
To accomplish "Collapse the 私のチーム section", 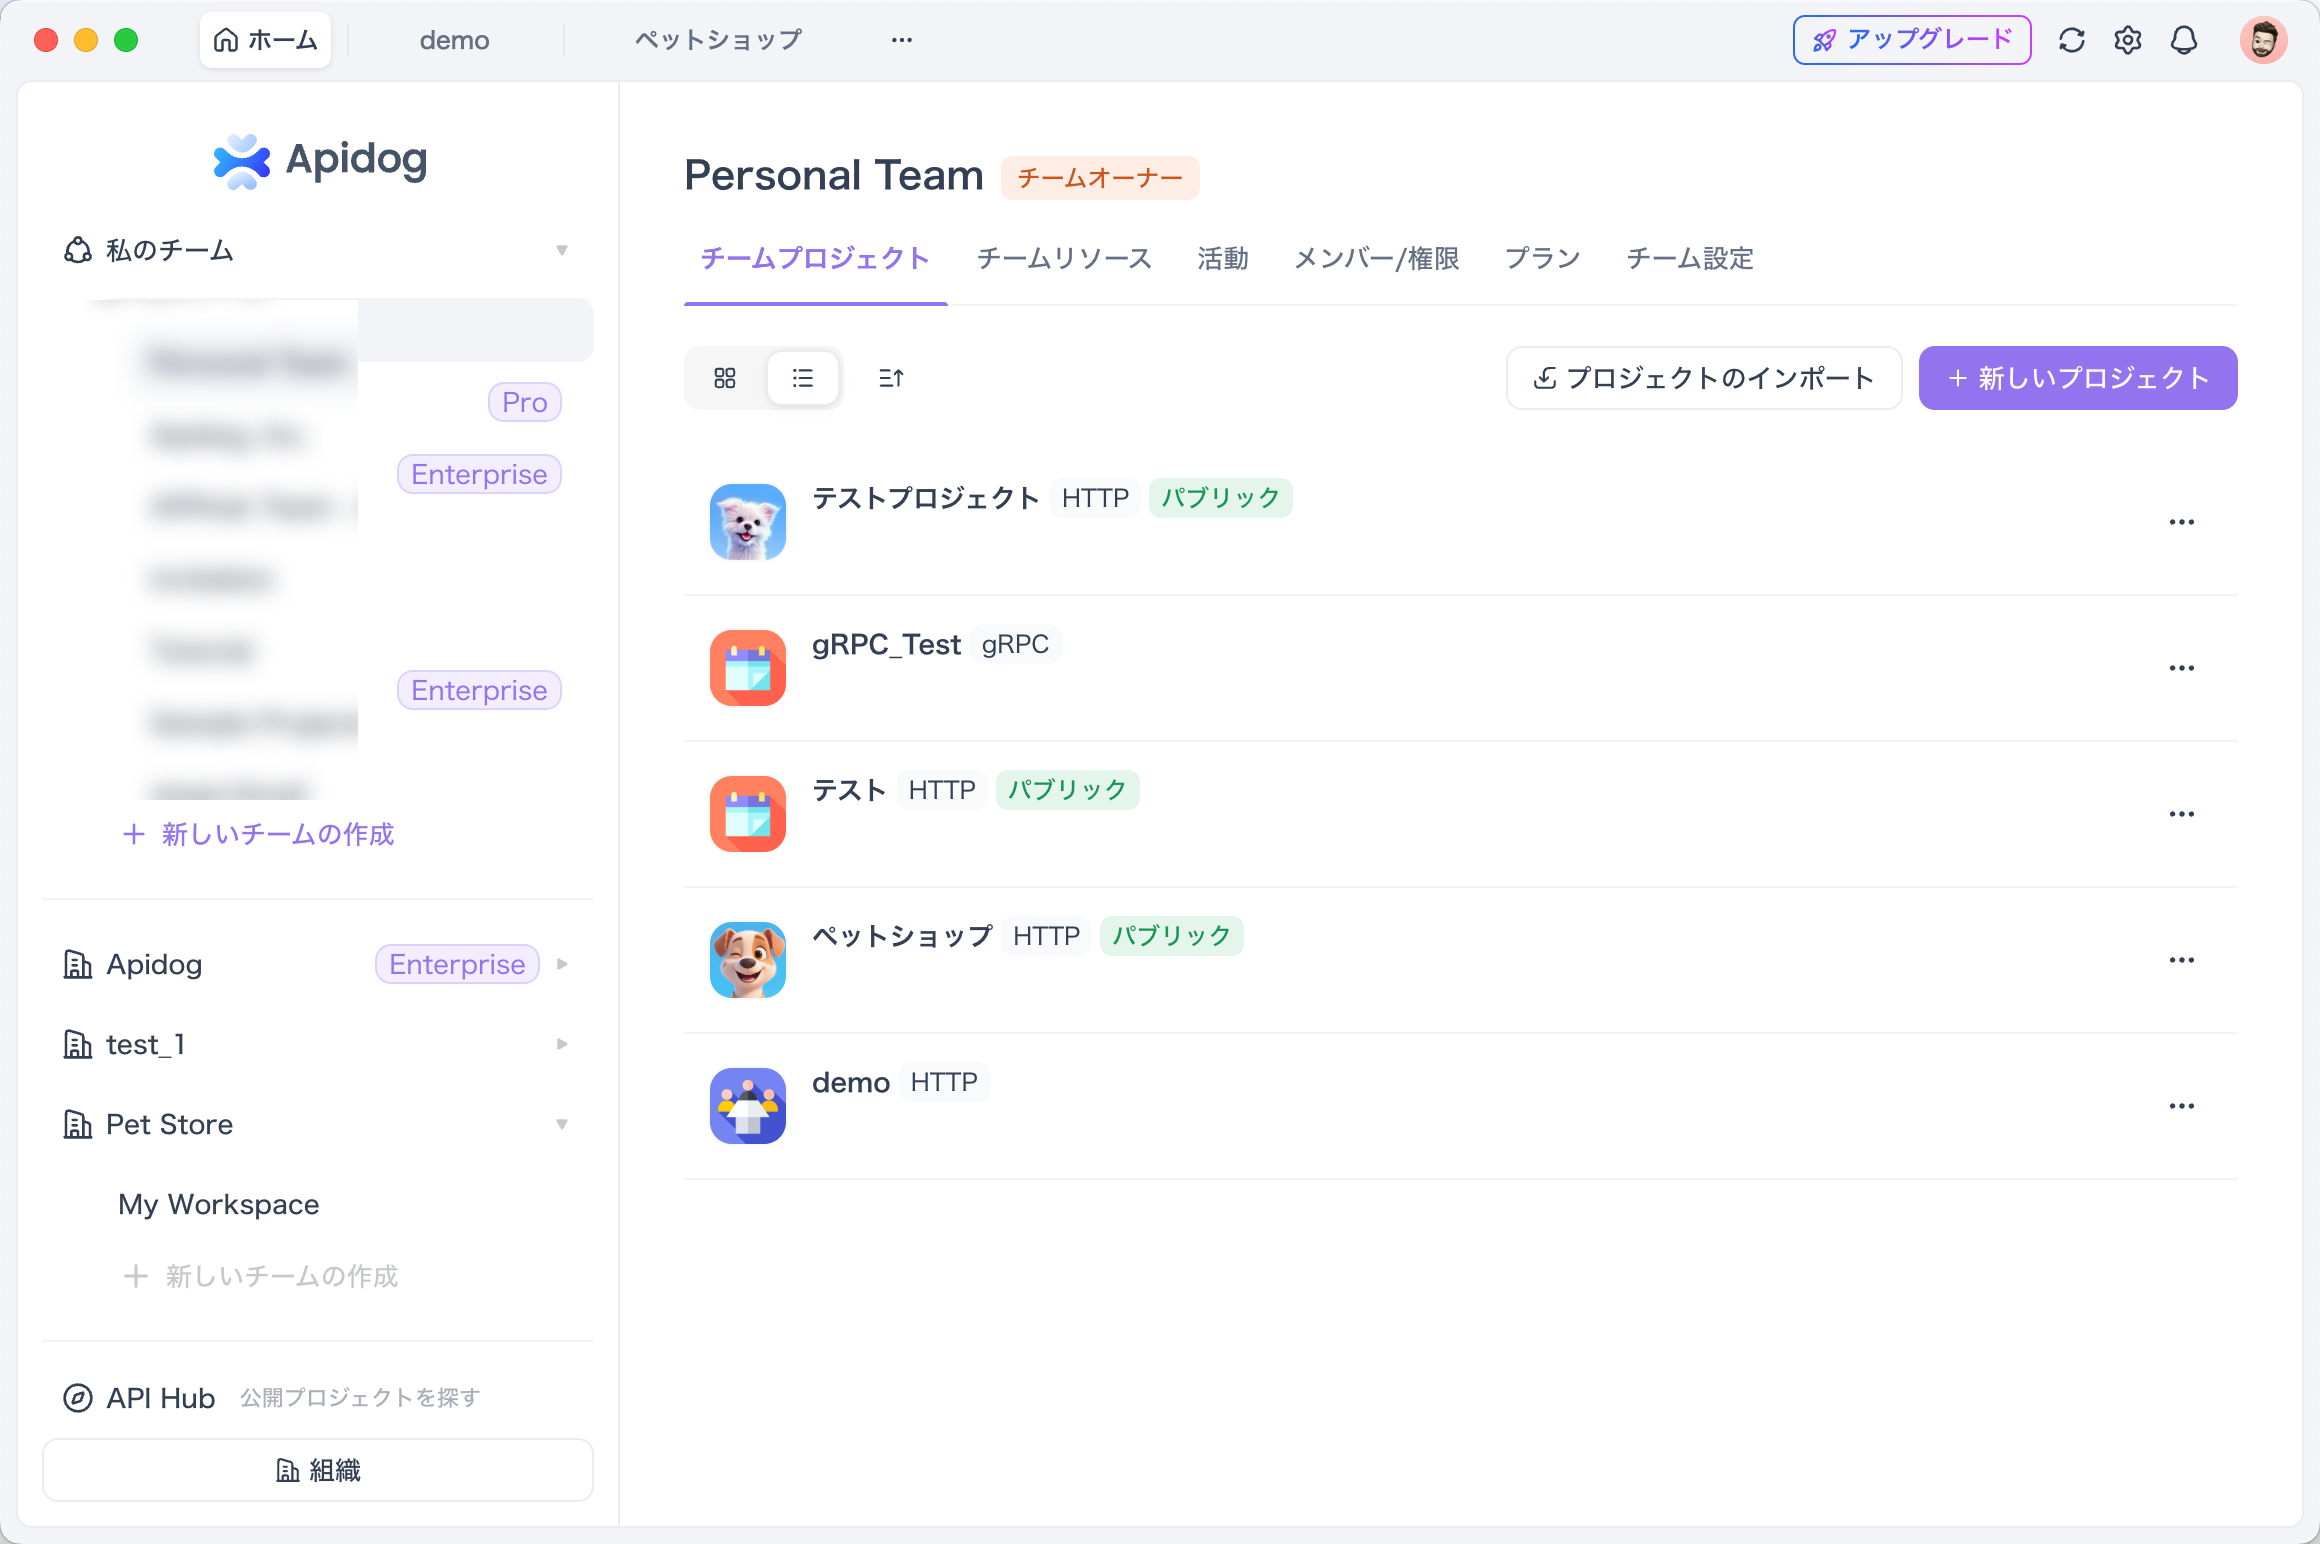I will 562,250.
